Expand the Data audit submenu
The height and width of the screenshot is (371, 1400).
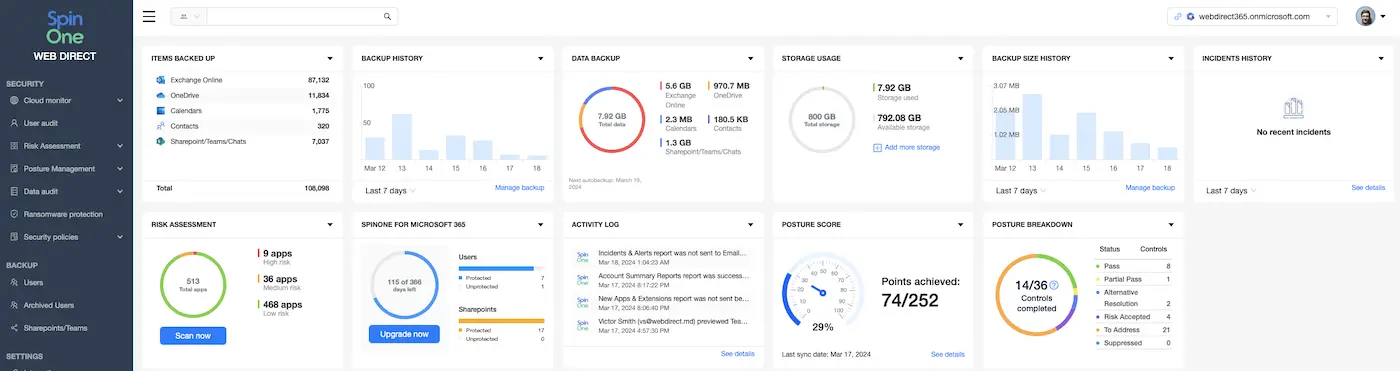point(119,191)
